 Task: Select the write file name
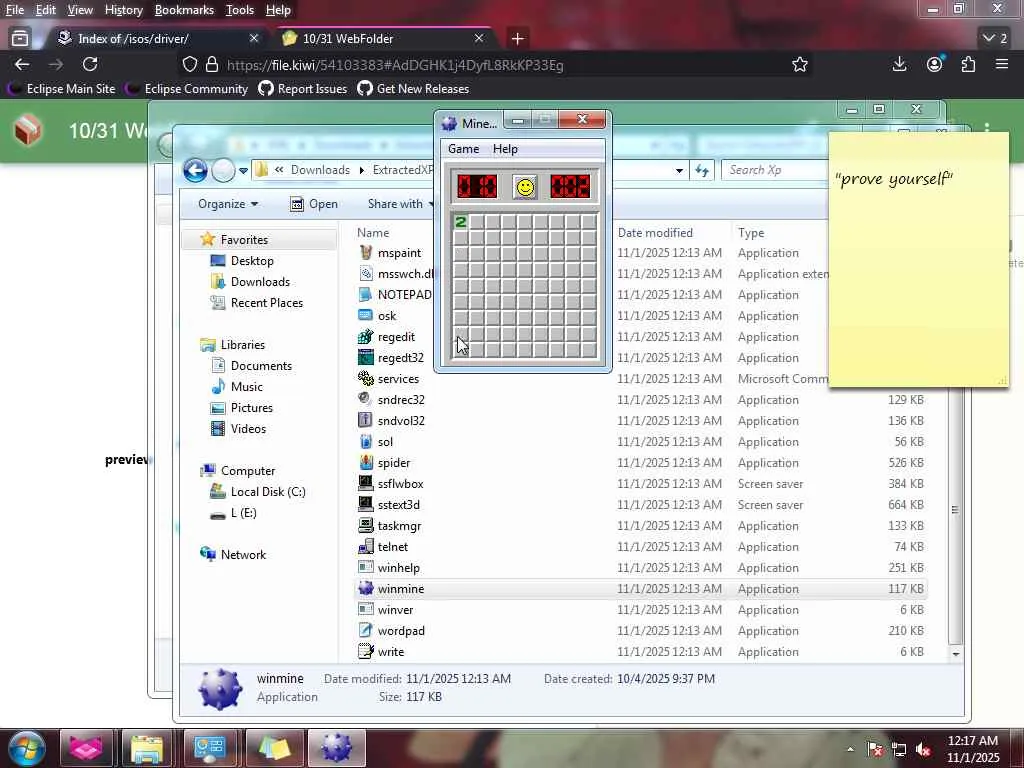pos(391,652)
